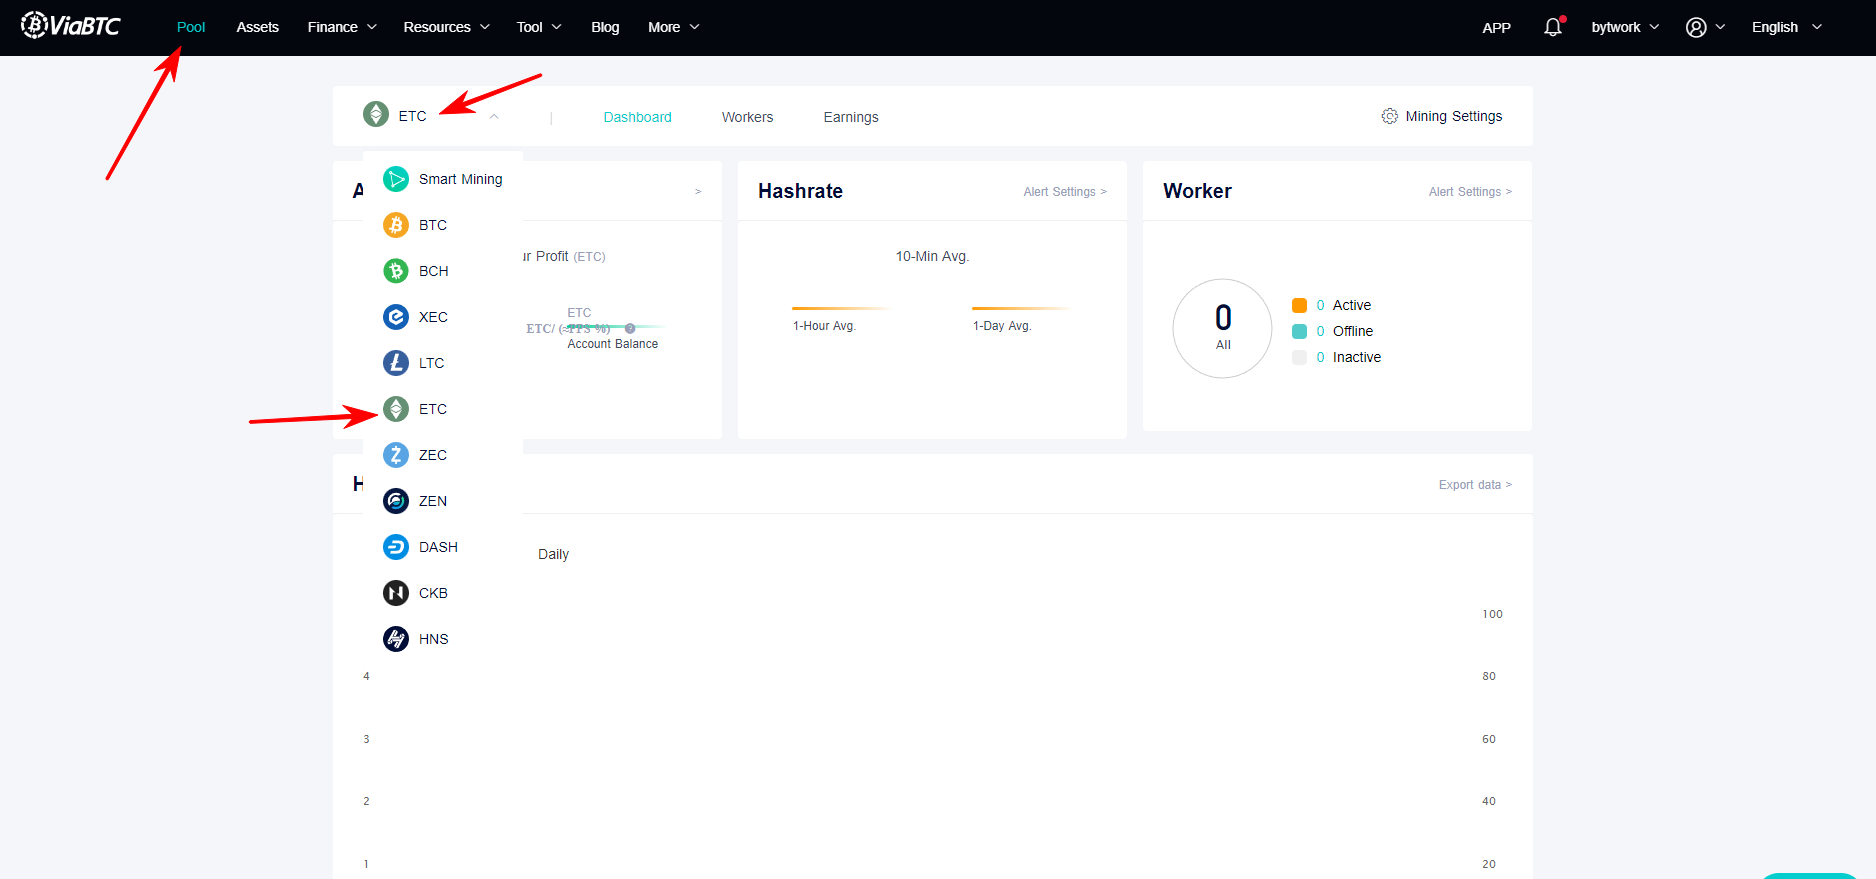This screenshot has height=879, width=1876.
Task: Click the Account Balance label
Action: pyautogui.click(x=612, y=344)
